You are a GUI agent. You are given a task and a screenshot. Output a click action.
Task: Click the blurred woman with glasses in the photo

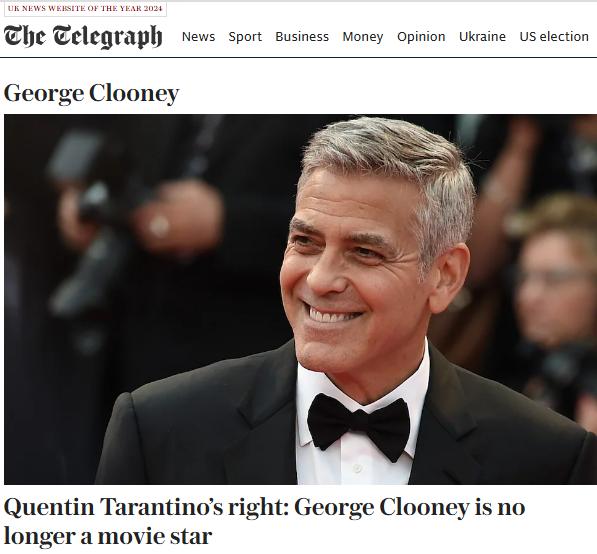tap(552, 289)
